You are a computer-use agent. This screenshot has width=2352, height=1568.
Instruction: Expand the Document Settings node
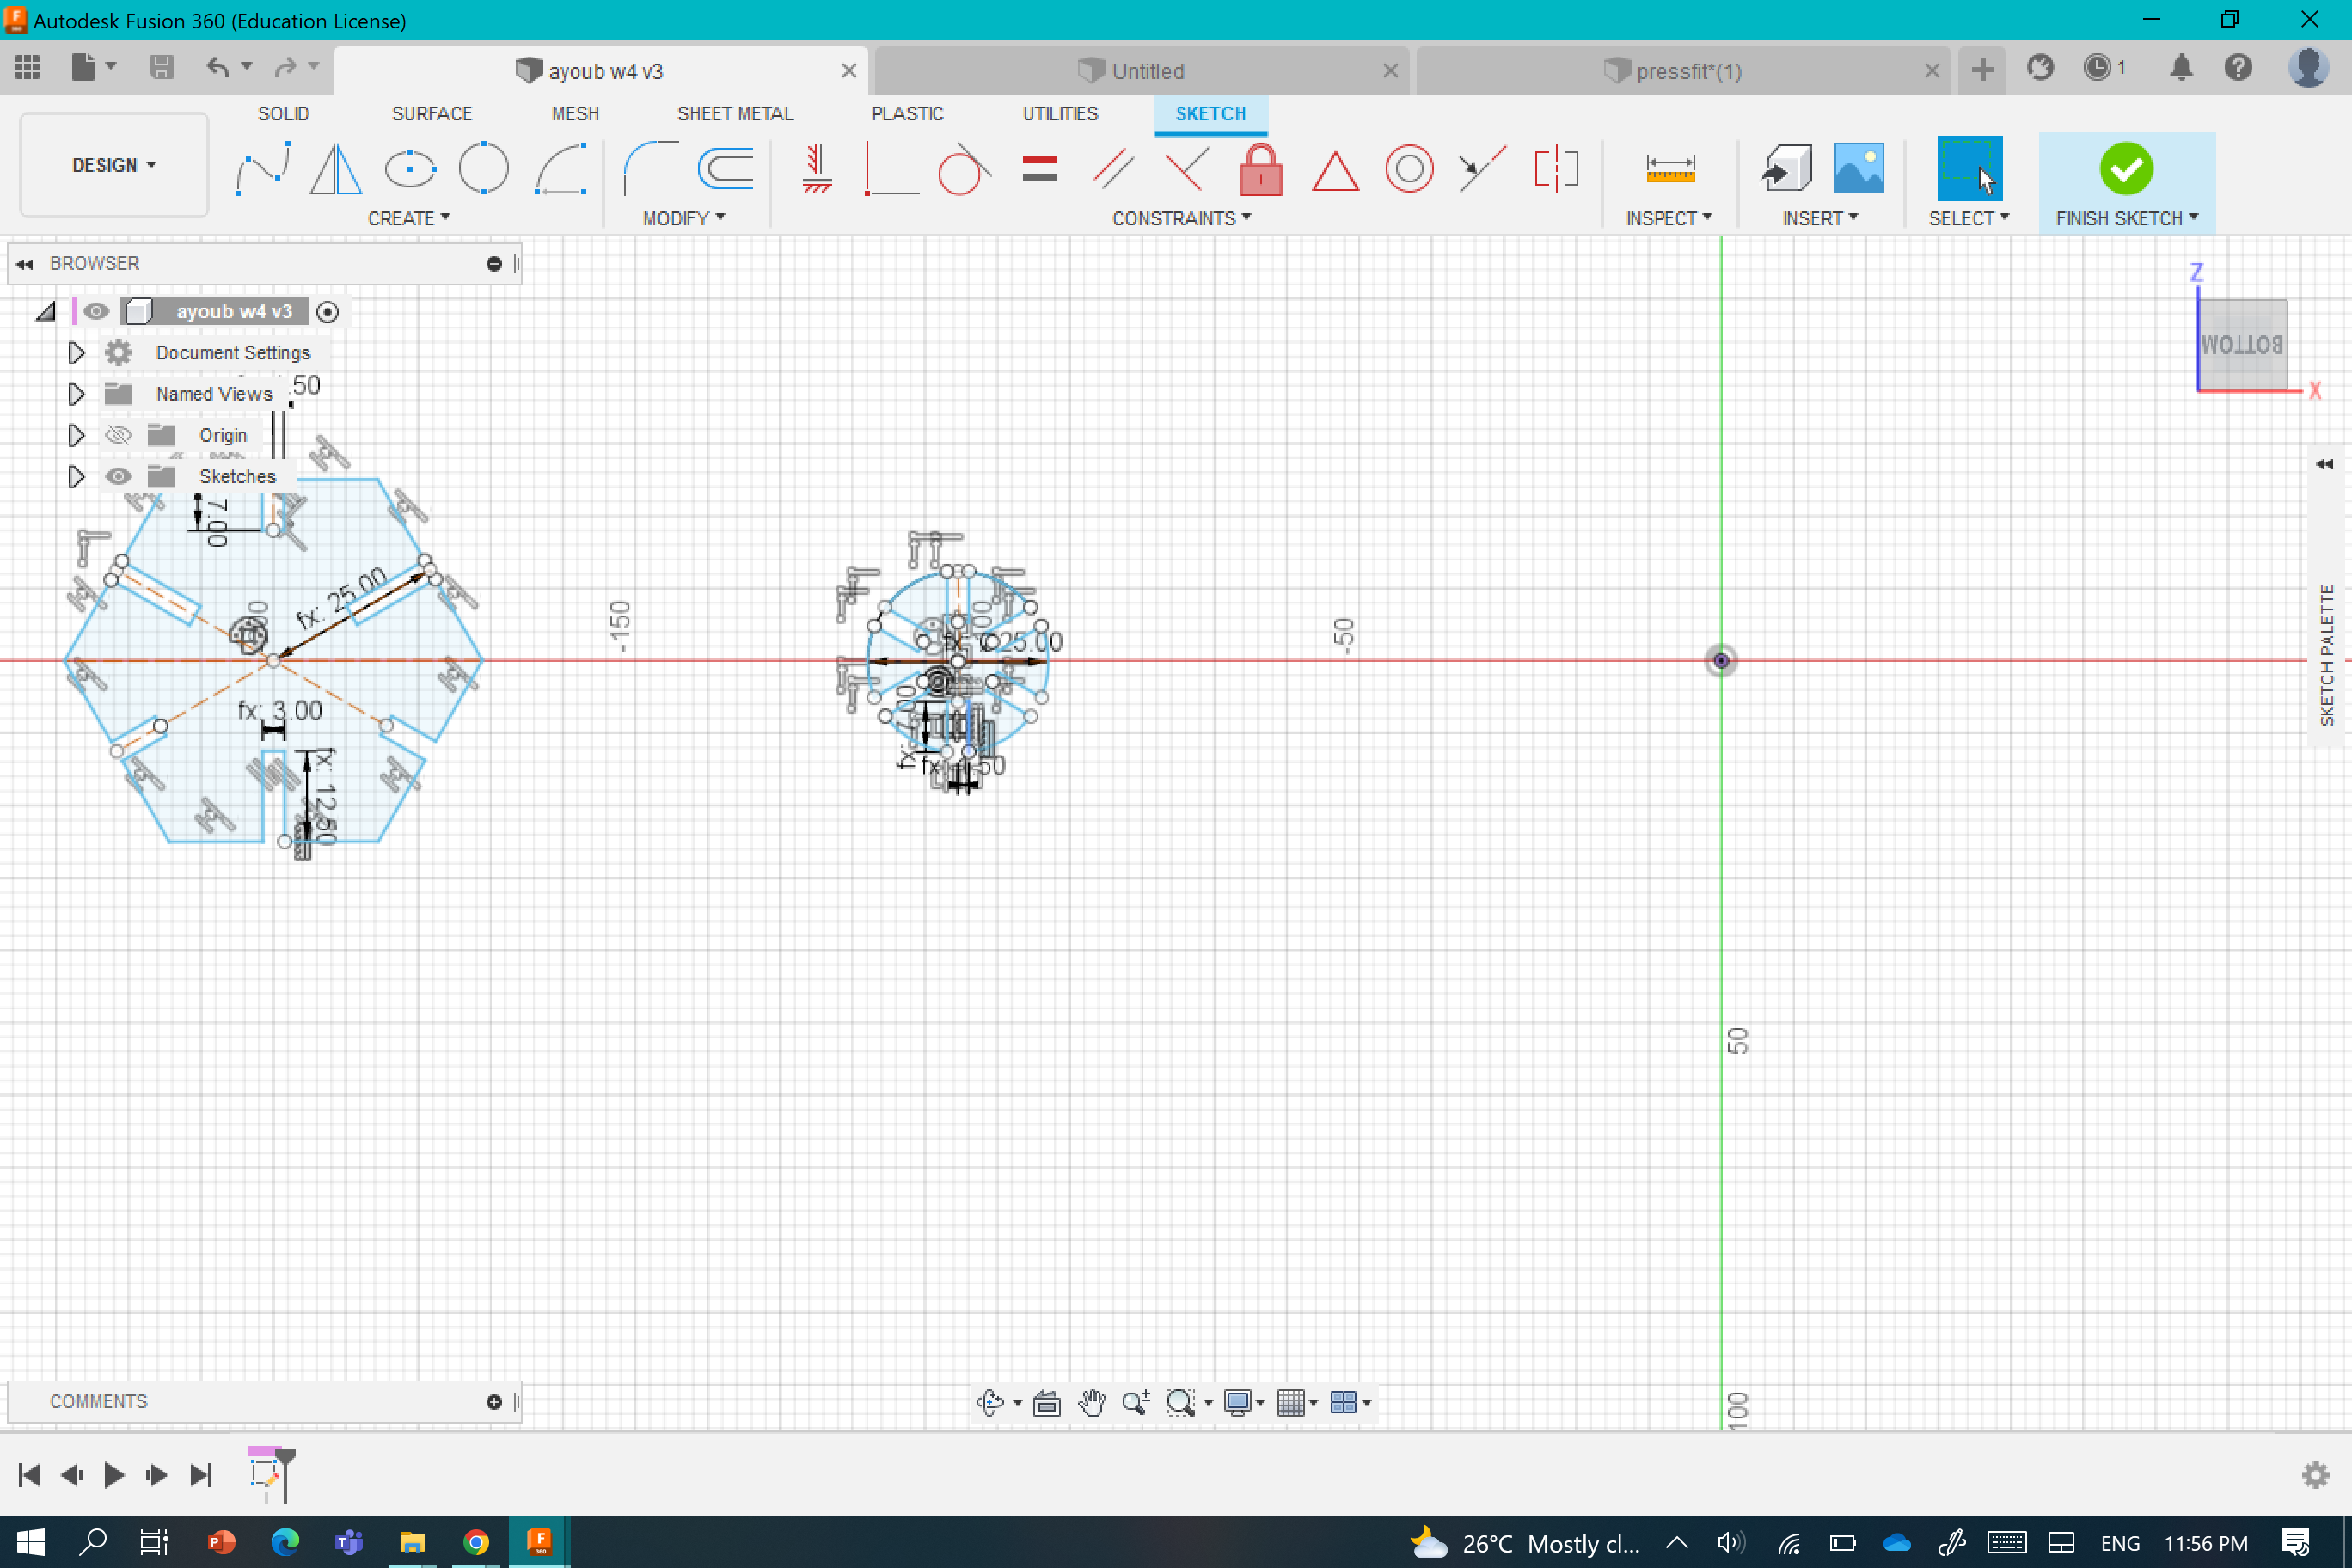[x=76, y=353]
